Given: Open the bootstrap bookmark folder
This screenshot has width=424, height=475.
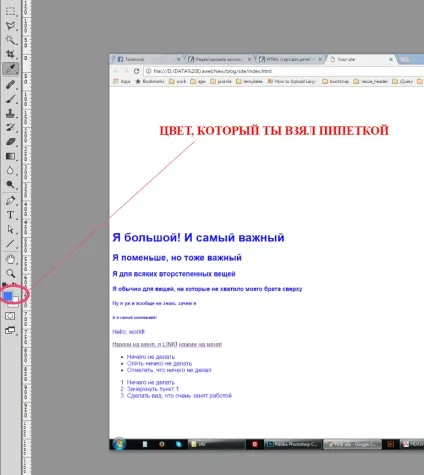Looking at the screenshot, I should click(336, 81).
